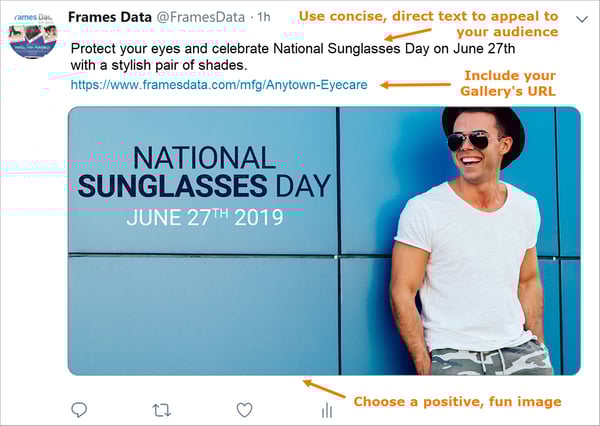Click the 'Include your Gallery's URL' annotation
Viewport: 600px width, 426px height.
(508, 83)
